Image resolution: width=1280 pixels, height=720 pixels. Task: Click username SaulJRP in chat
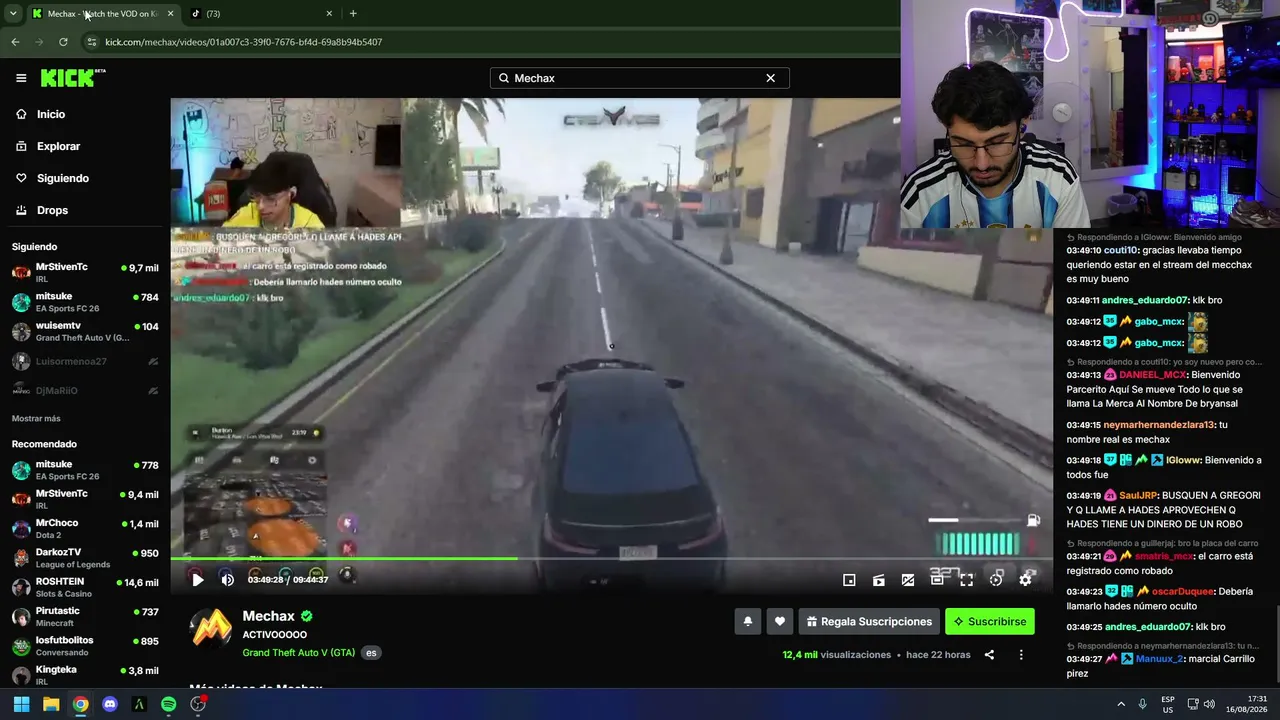[x=1138, y=496]
